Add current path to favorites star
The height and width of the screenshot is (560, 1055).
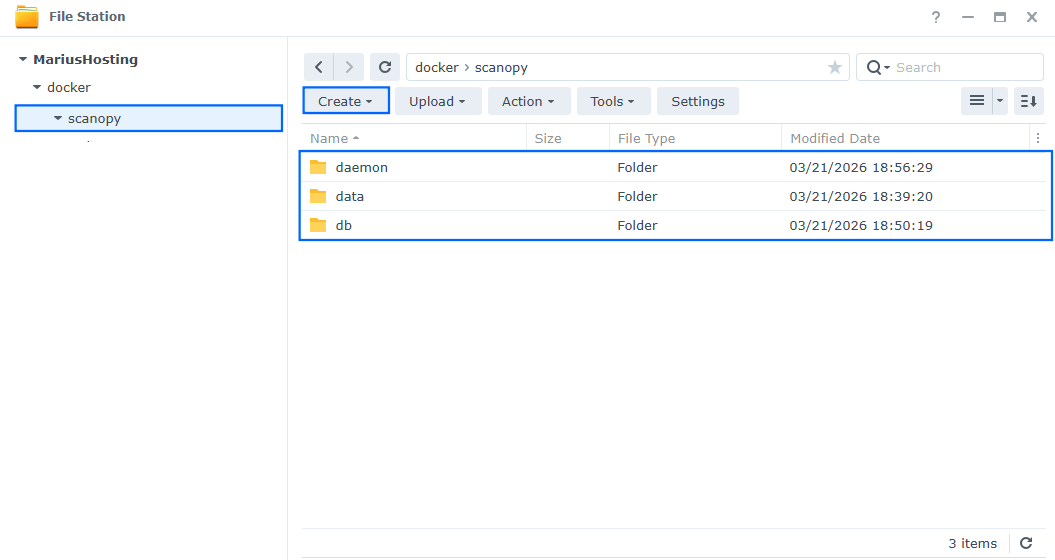[834, 67]
